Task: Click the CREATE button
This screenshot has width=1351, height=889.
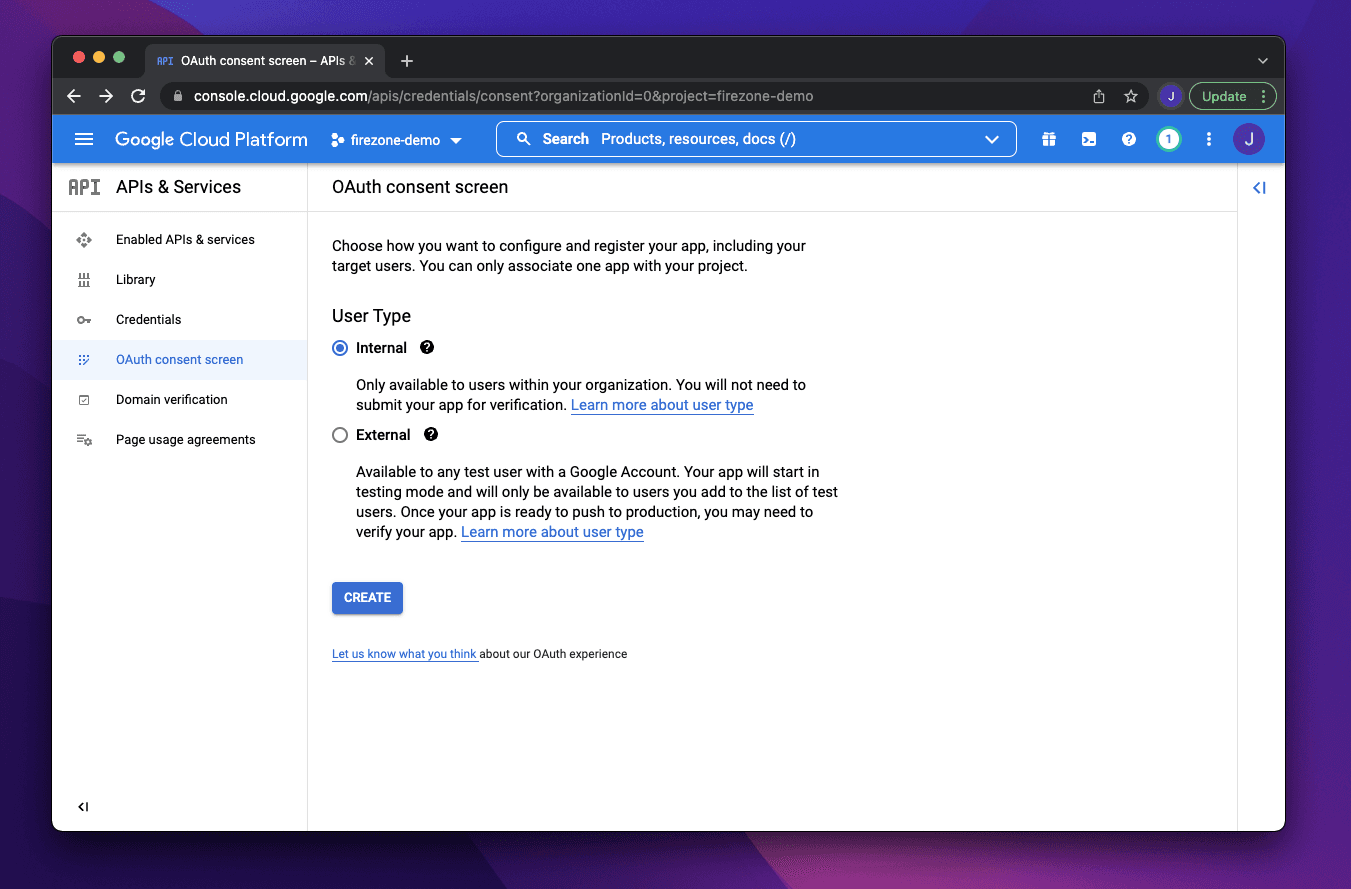Action: pos(367,597)
